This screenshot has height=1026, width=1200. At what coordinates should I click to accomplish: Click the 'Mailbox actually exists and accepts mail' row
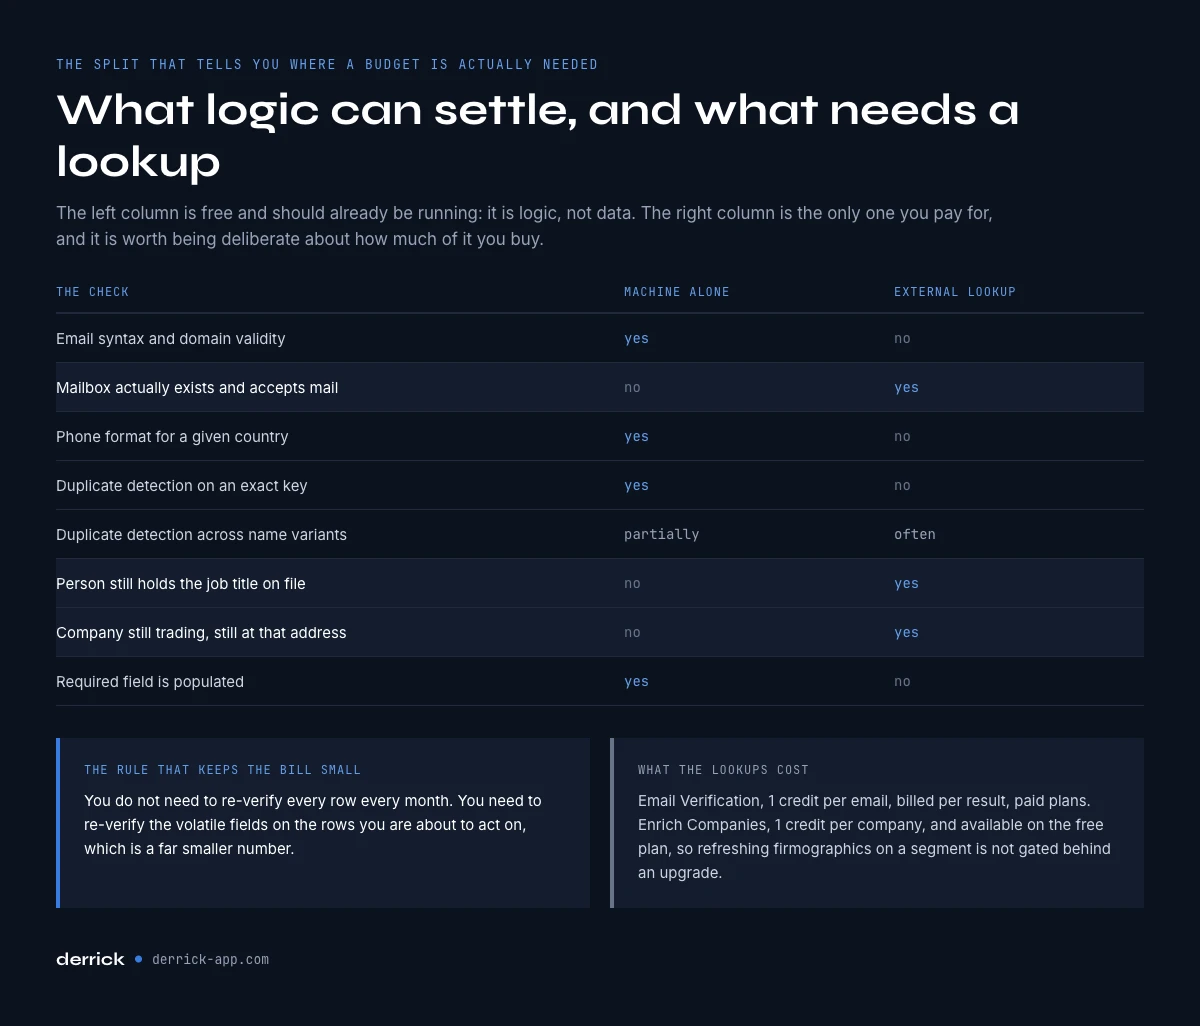point(600,387)
